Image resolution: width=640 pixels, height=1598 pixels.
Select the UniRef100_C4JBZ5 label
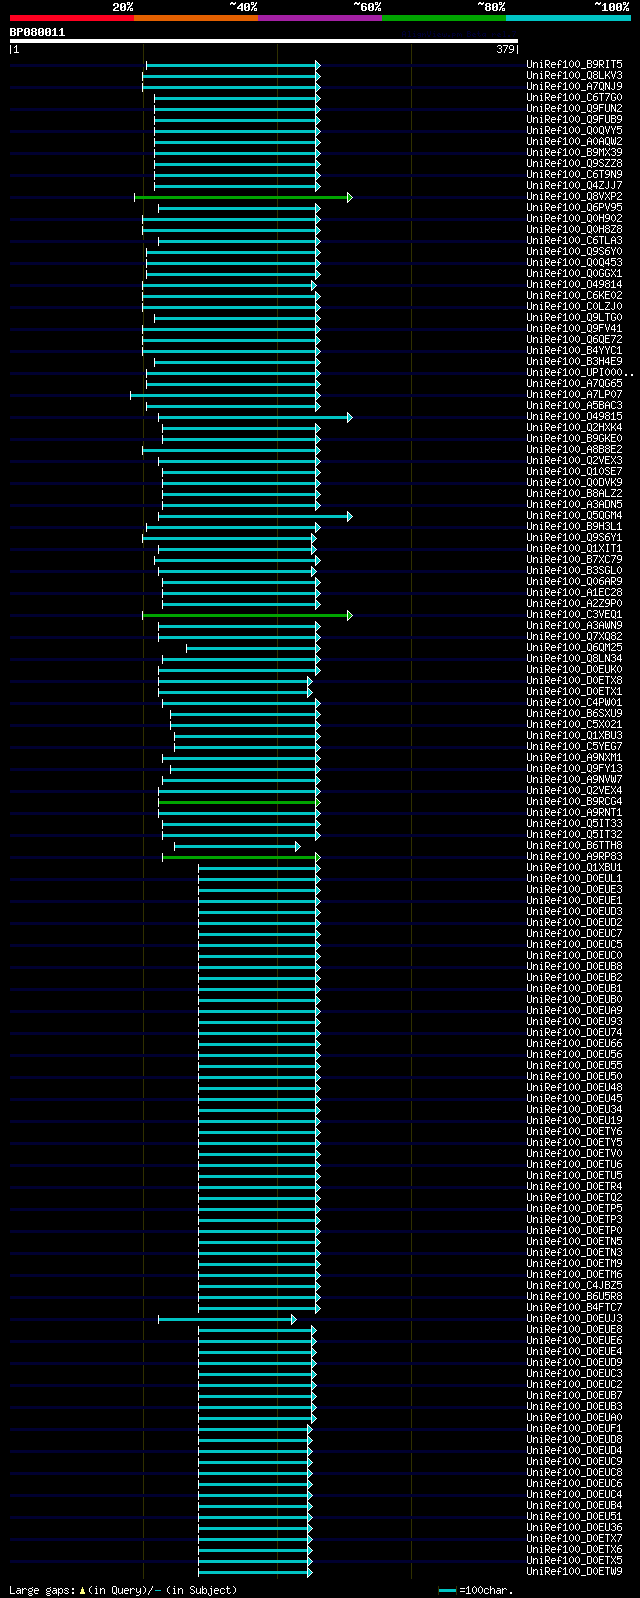574,1286
